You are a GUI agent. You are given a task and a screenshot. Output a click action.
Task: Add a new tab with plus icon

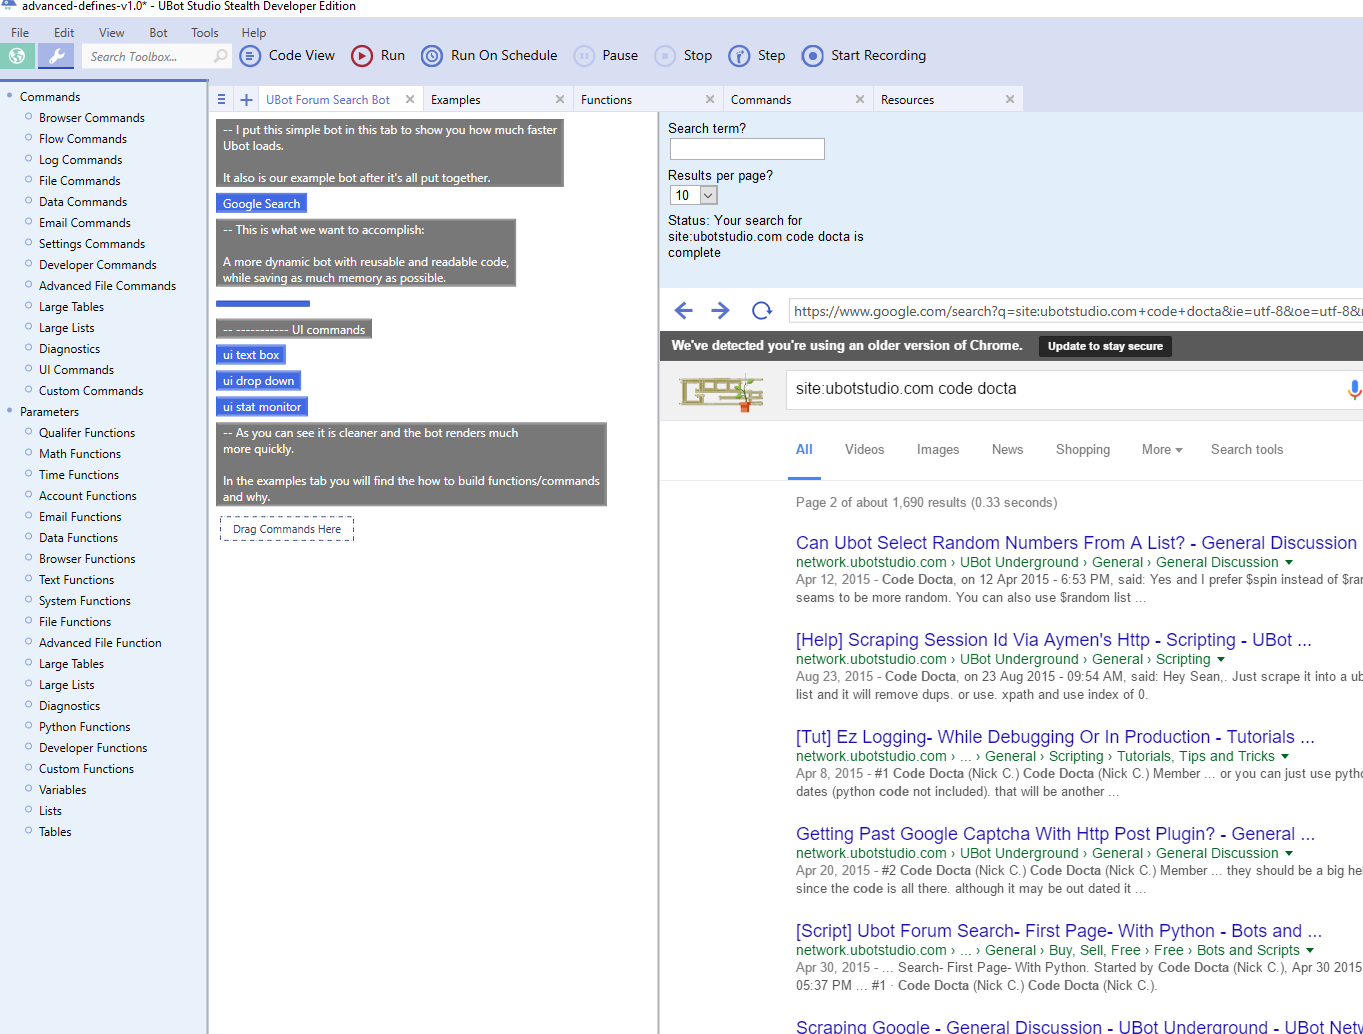246,99
